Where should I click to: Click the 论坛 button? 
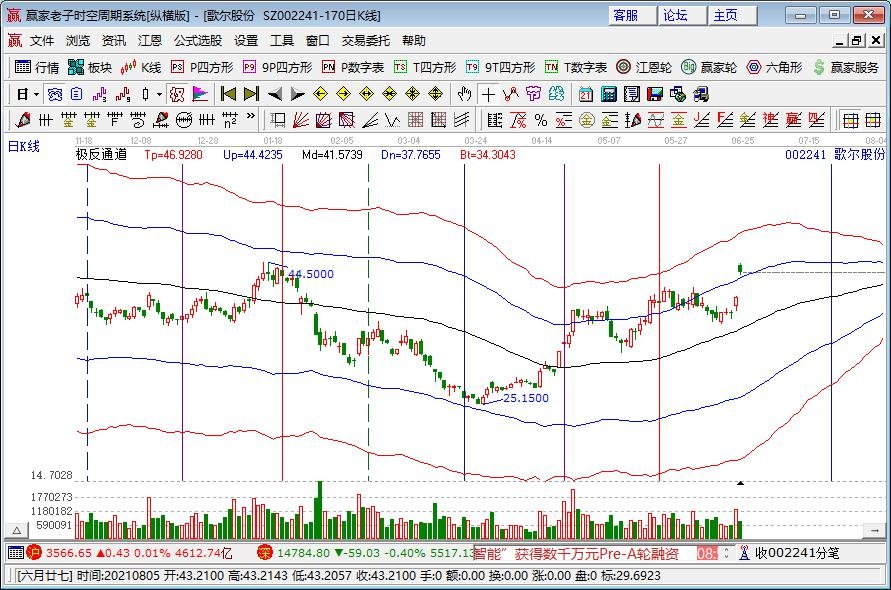point(682,15)
